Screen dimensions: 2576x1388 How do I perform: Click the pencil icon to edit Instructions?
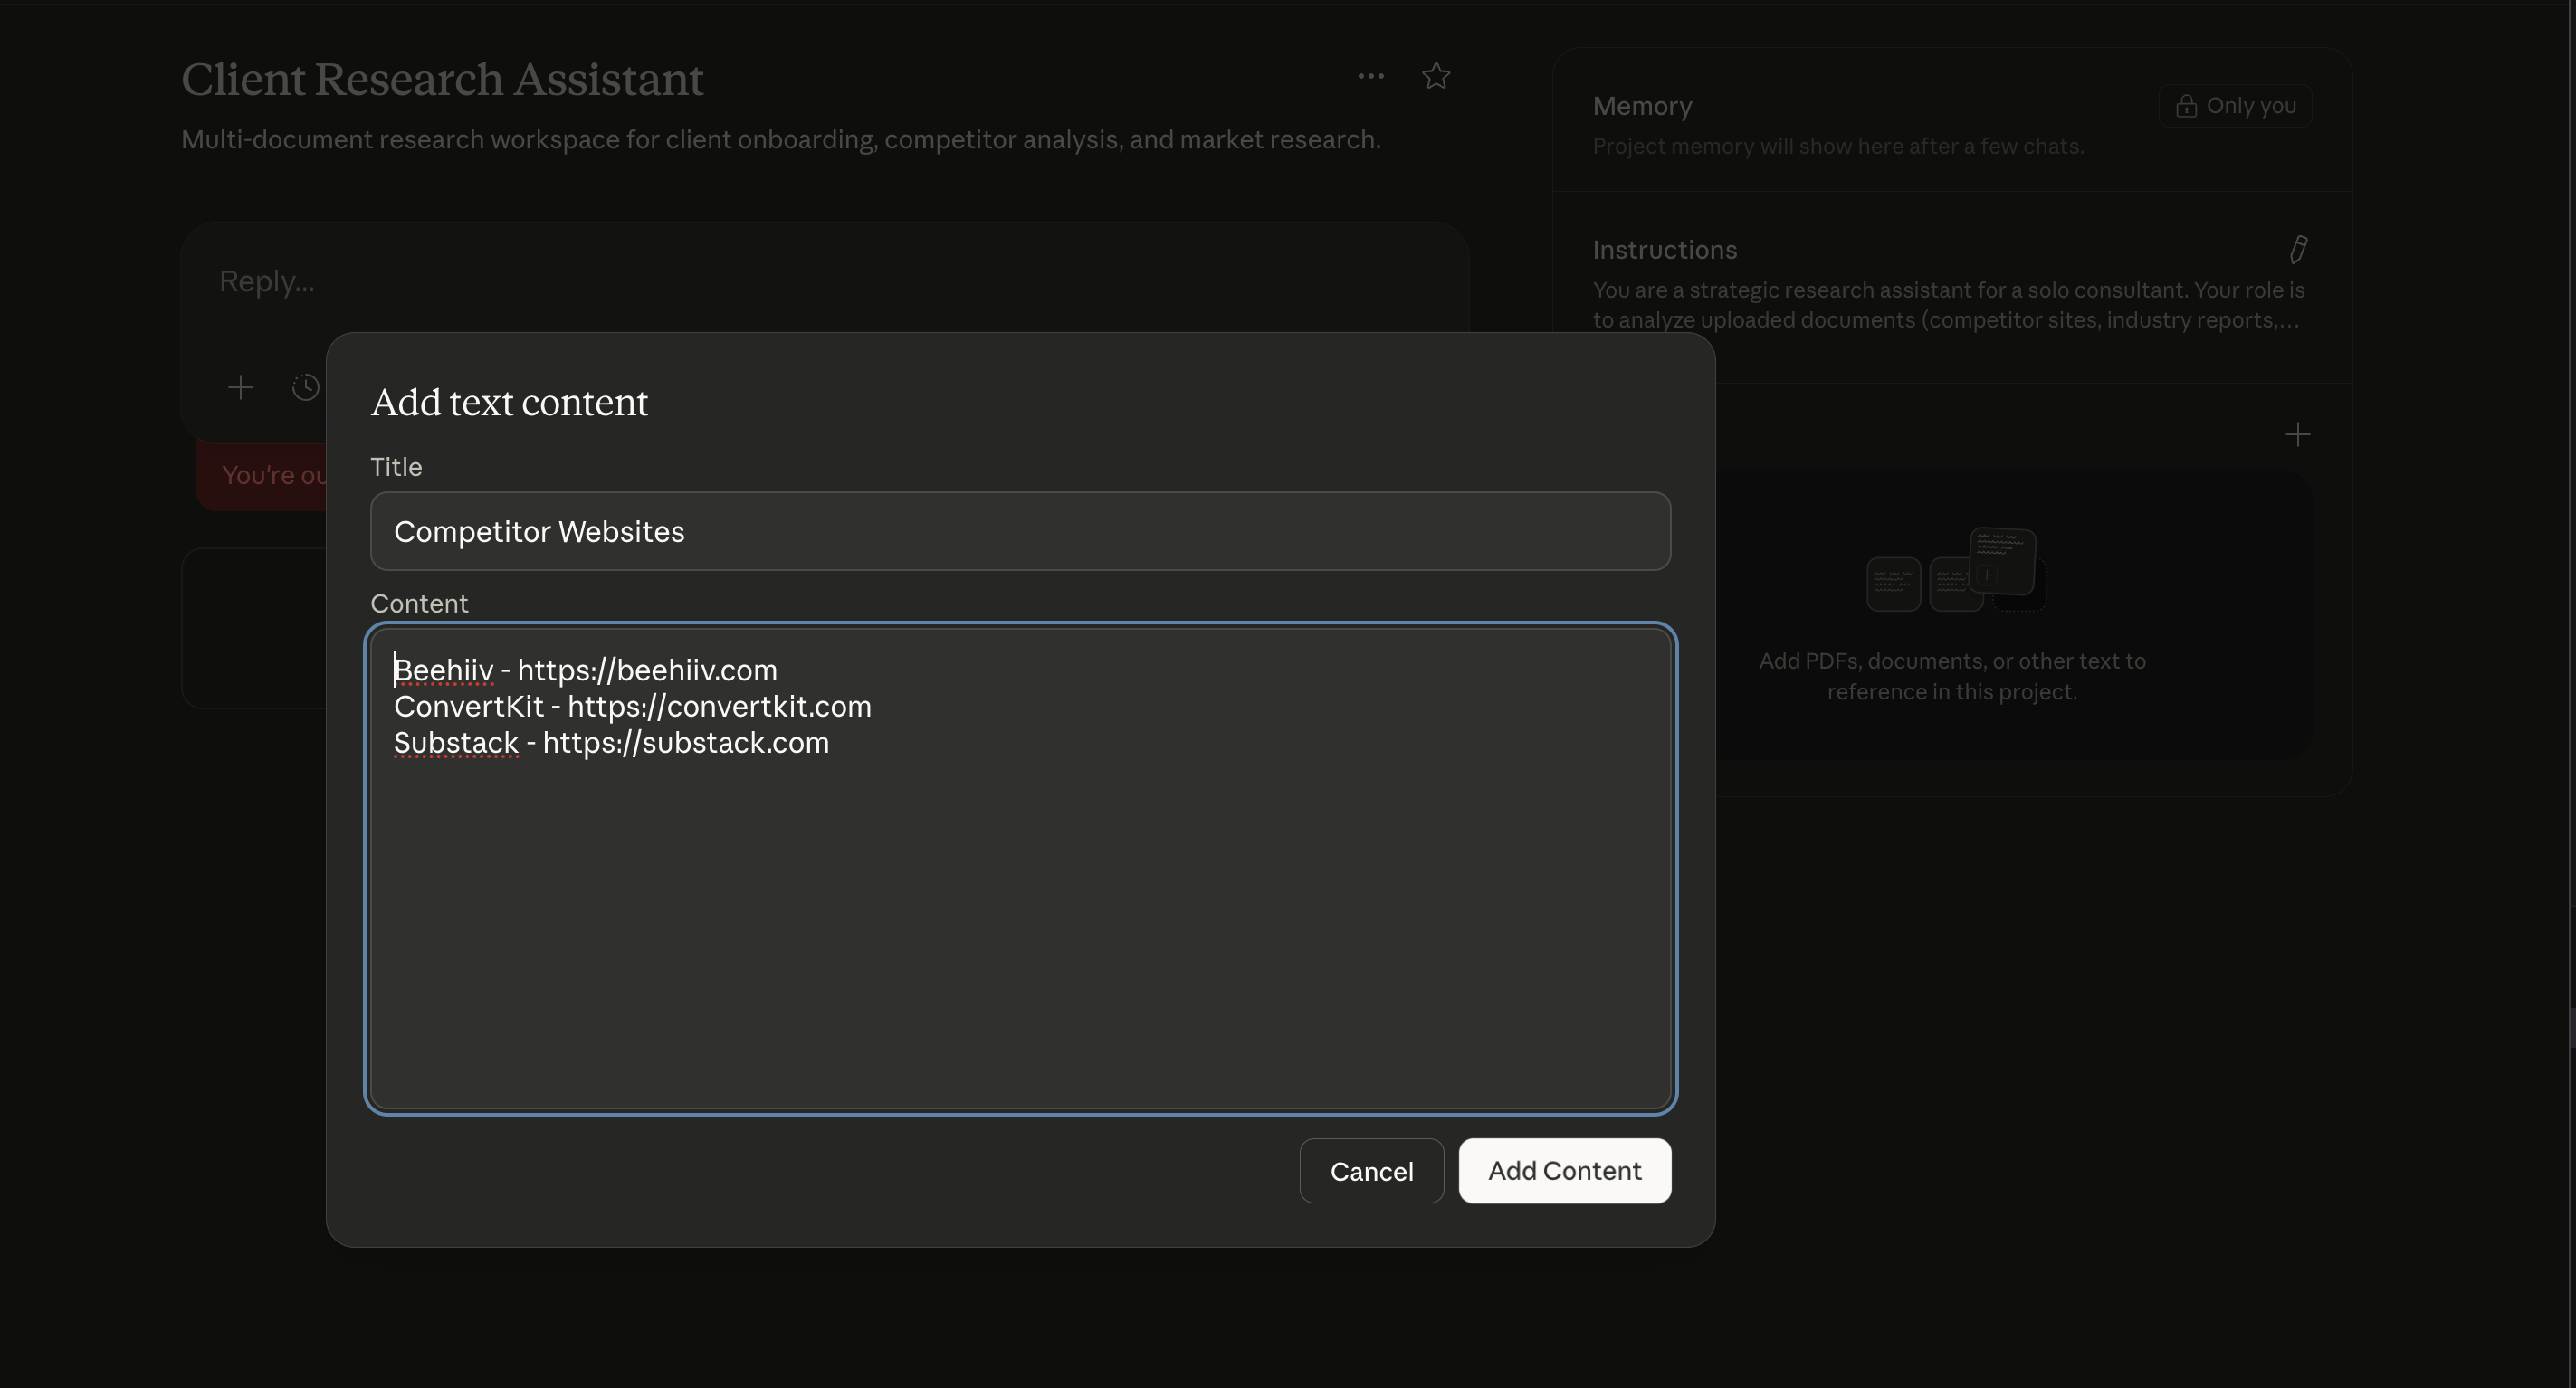click(x=2298, y=249)
